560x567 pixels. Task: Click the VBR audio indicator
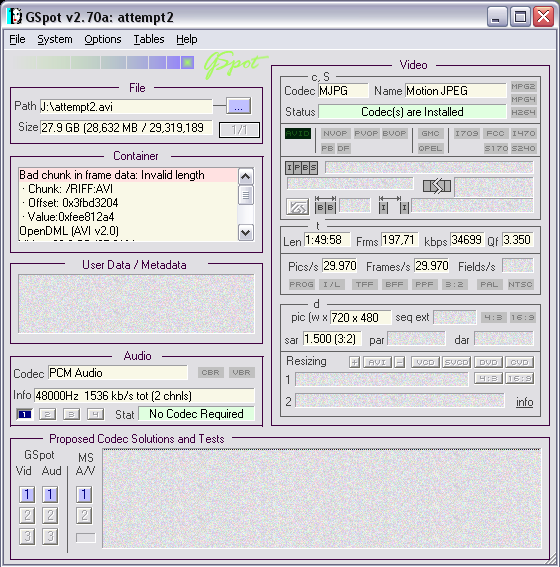(241, 373)
